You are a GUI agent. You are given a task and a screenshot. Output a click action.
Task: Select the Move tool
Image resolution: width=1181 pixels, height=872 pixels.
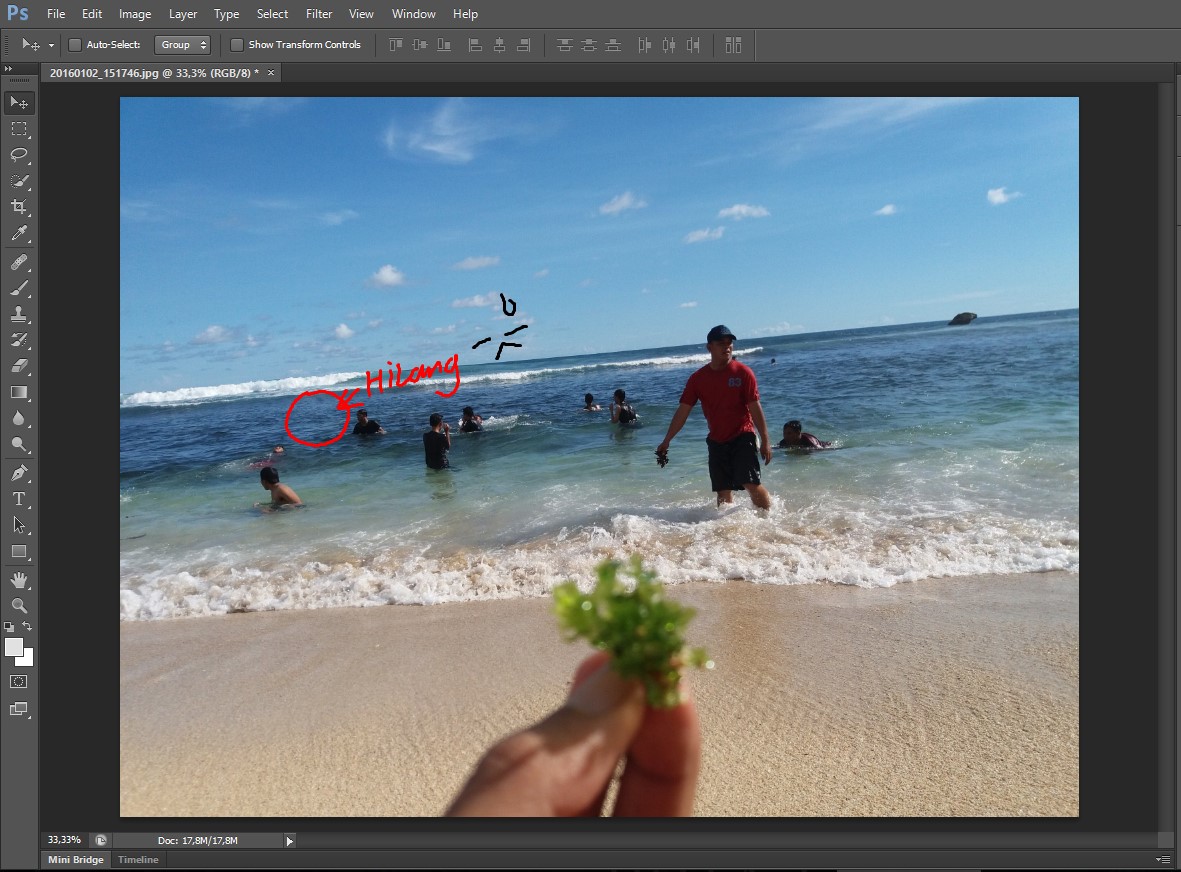19,102
